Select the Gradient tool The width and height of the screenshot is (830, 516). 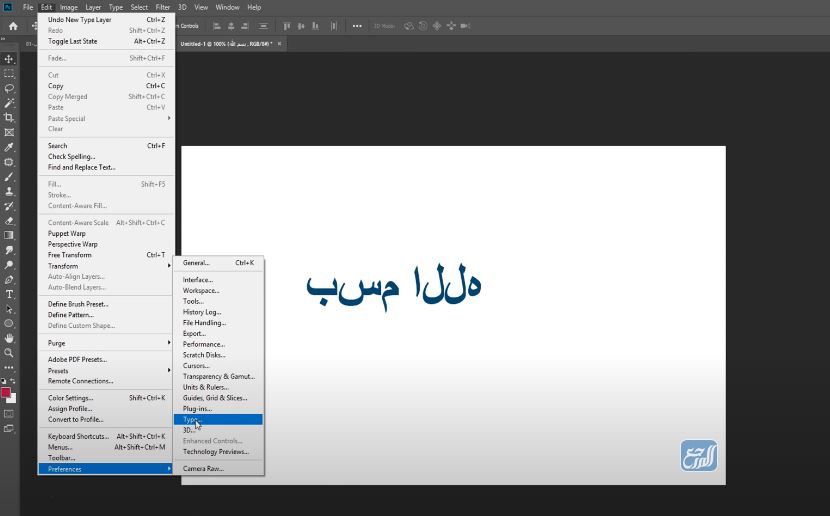tap(9, 235)
